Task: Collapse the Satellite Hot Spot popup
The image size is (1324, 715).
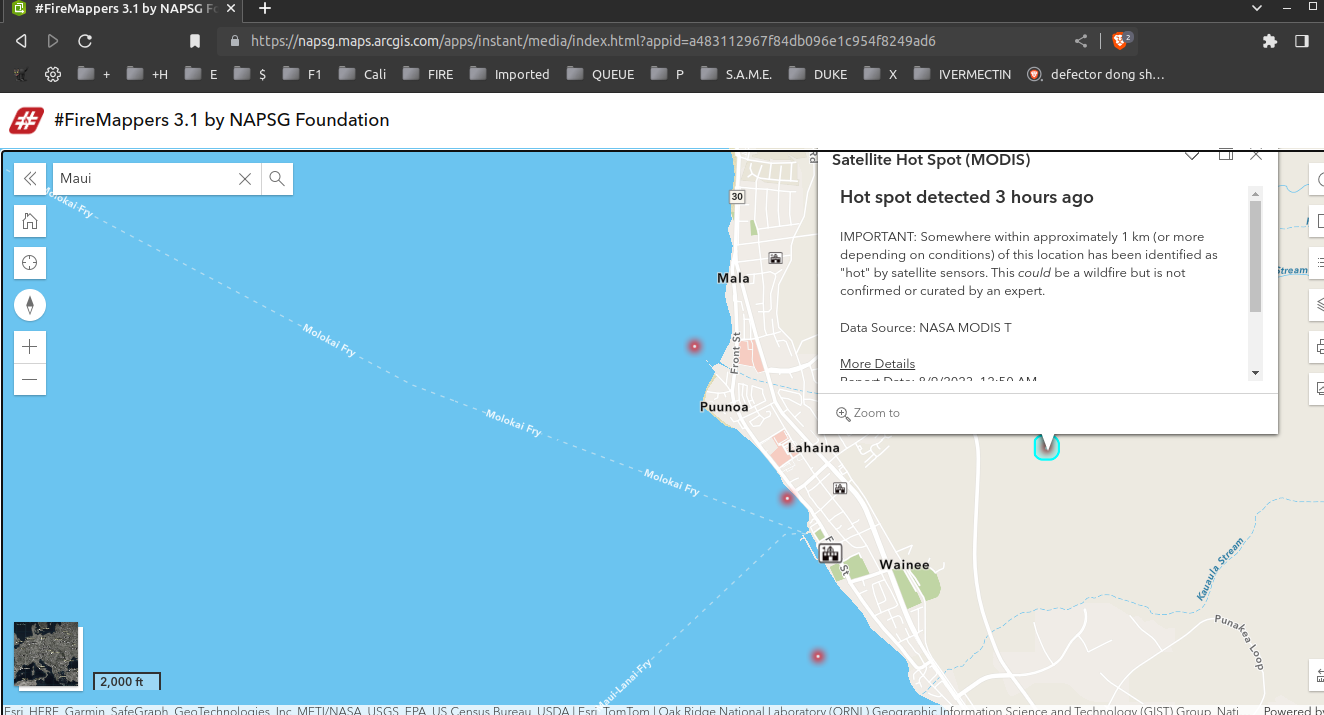Action: (1192, 155)
